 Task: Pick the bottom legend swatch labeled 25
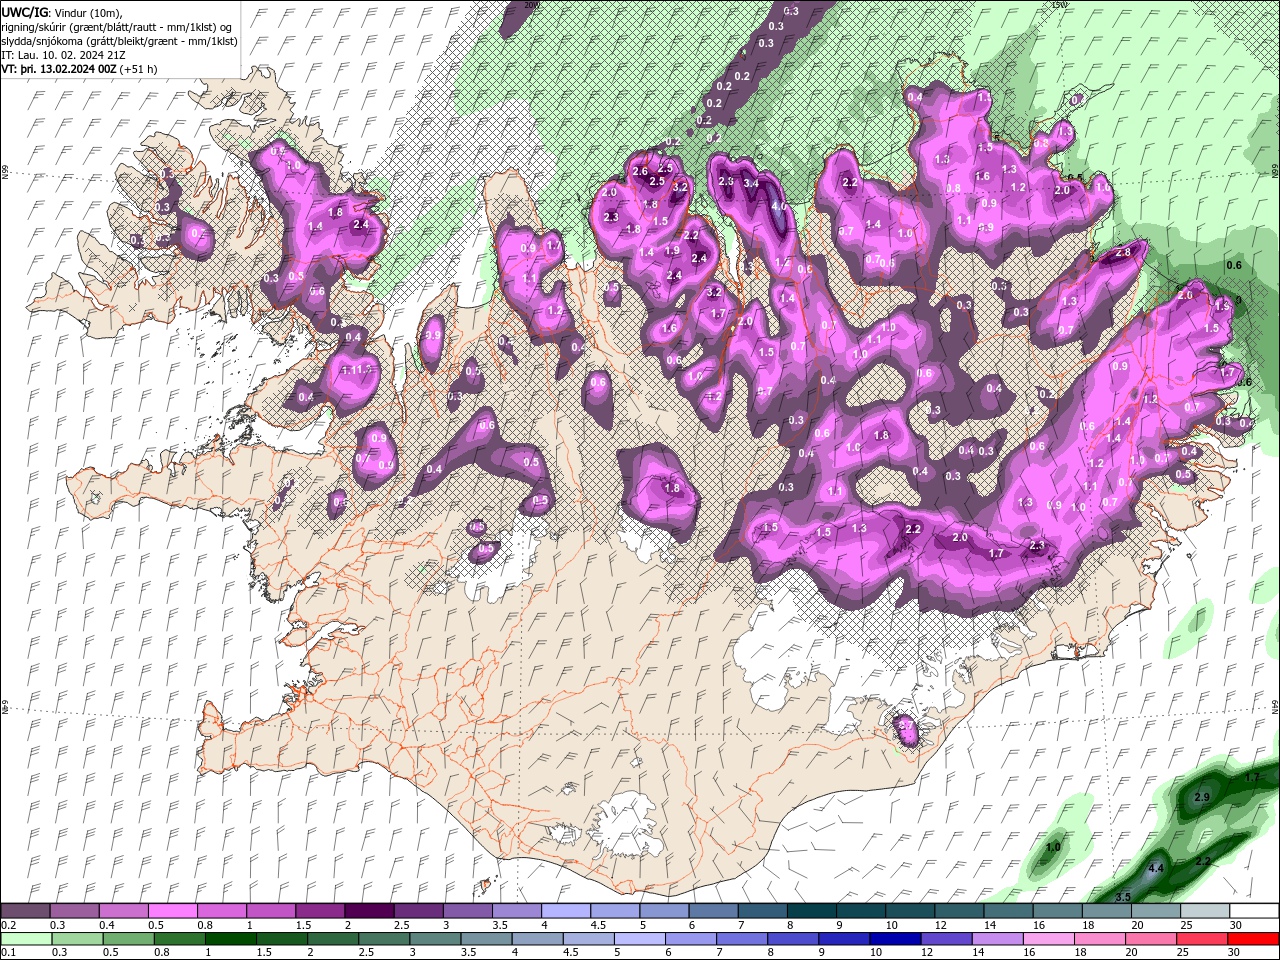[1204, 940]
